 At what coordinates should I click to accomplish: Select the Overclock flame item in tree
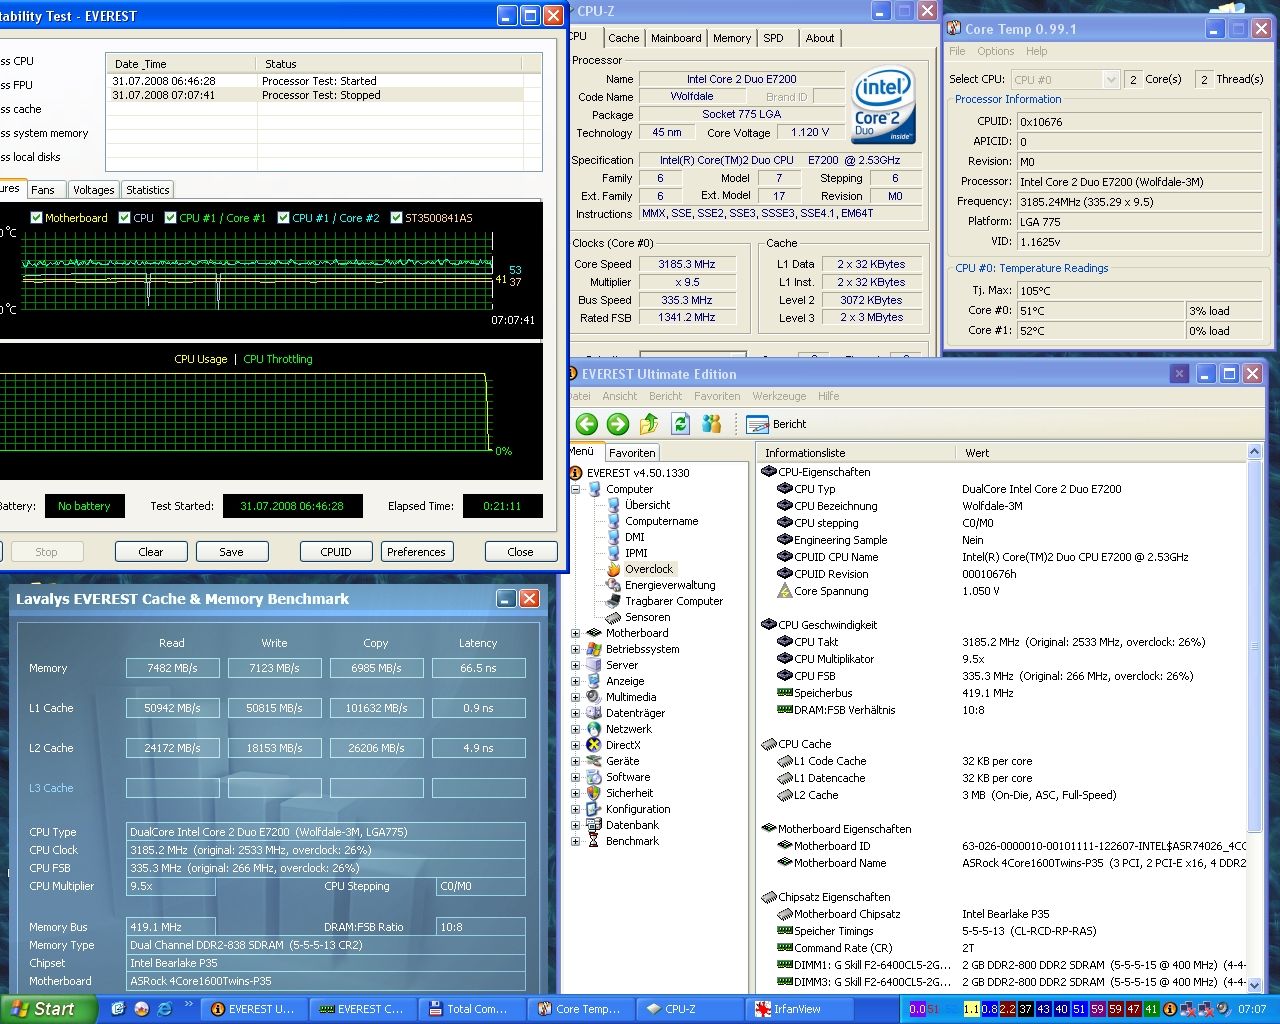[648, 569]
